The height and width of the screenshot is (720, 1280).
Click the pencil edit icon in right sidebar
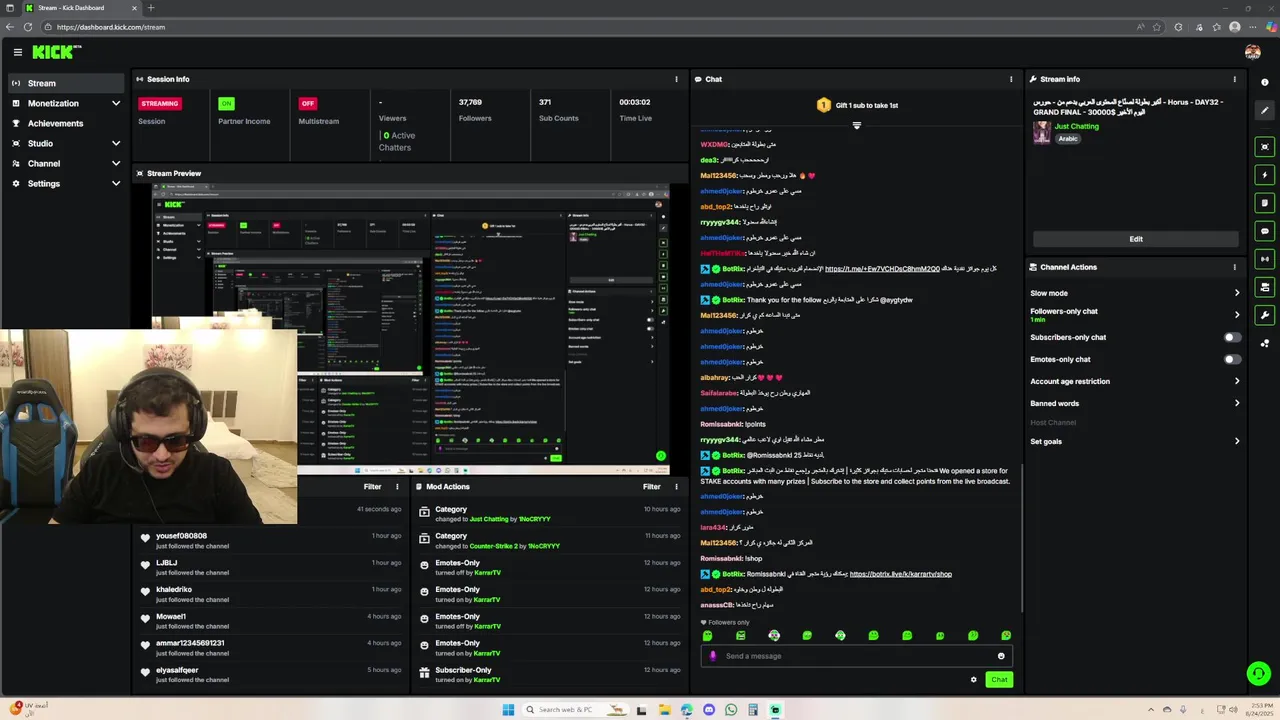click(1265, 111)
